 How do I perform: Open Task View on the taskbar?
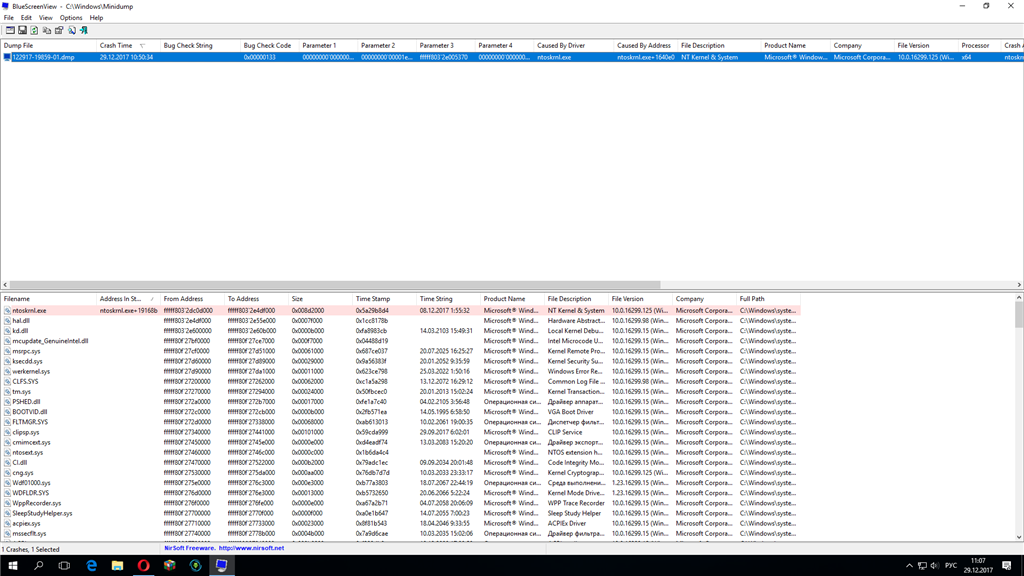click(64, 566)
